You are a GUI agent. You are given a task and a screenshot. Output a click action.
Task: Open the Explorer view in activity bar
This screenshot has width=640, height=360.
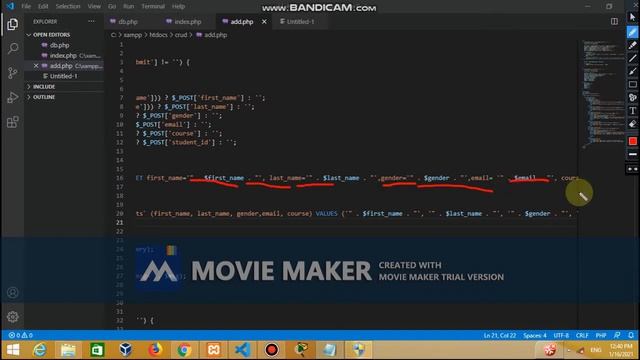point(13,24)
